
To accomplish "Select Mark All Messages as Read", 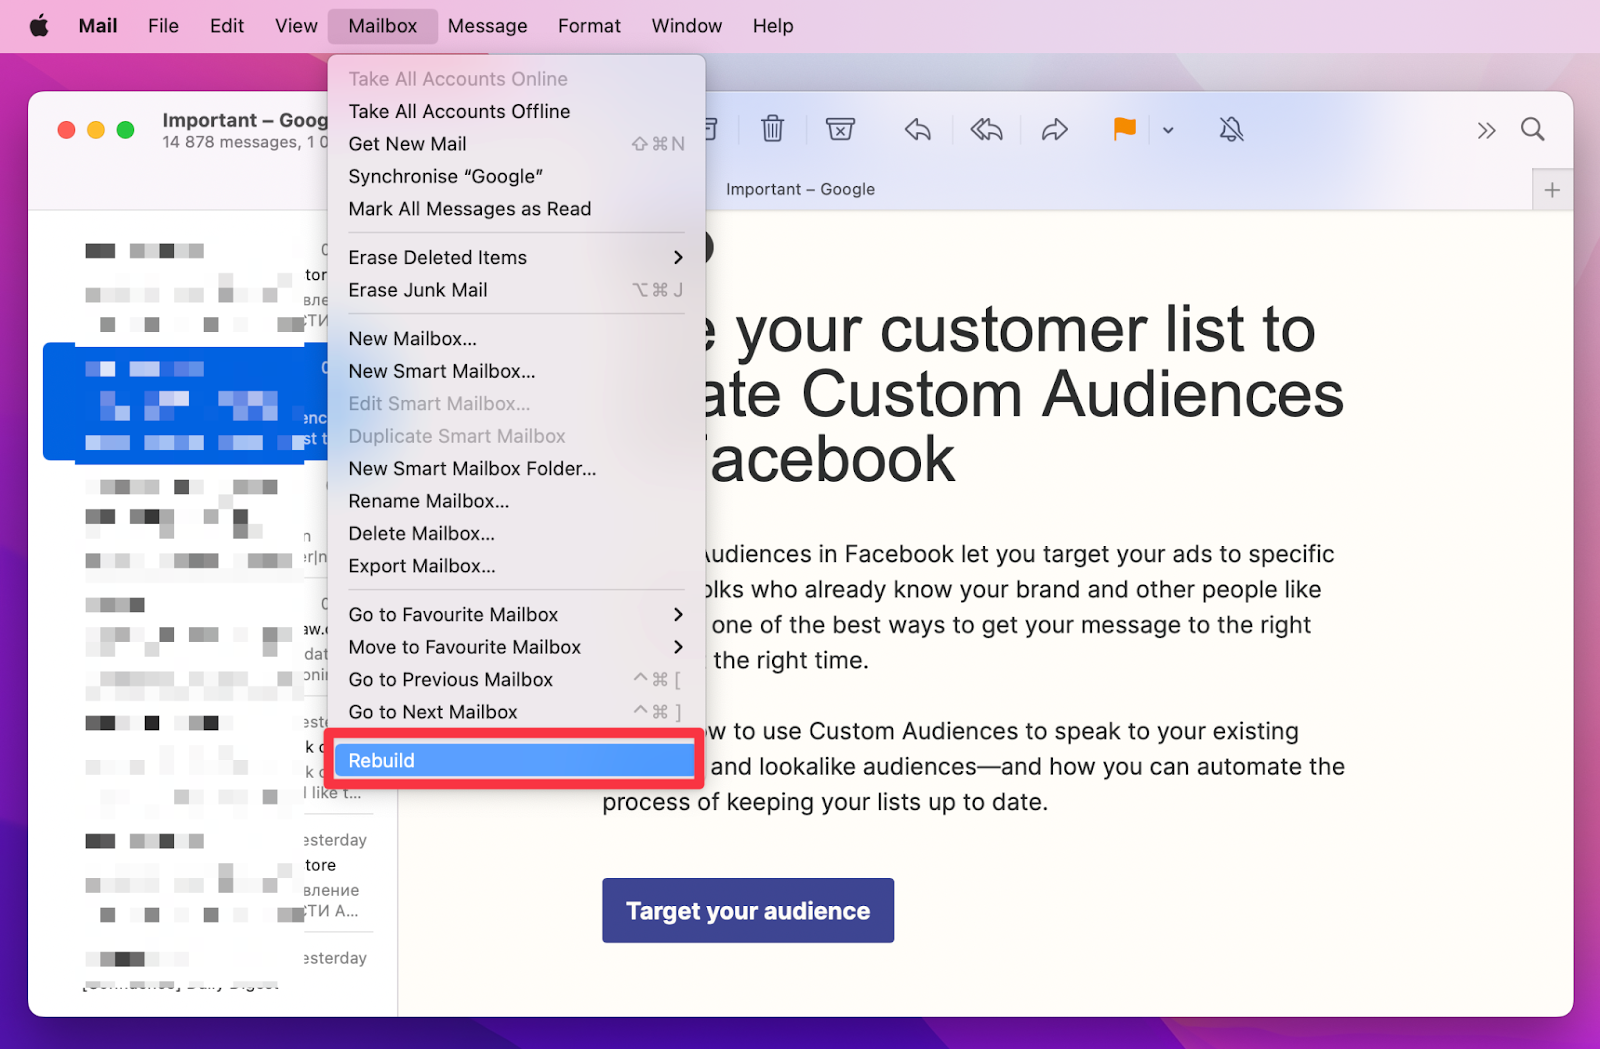I will (x=516, y=209).
